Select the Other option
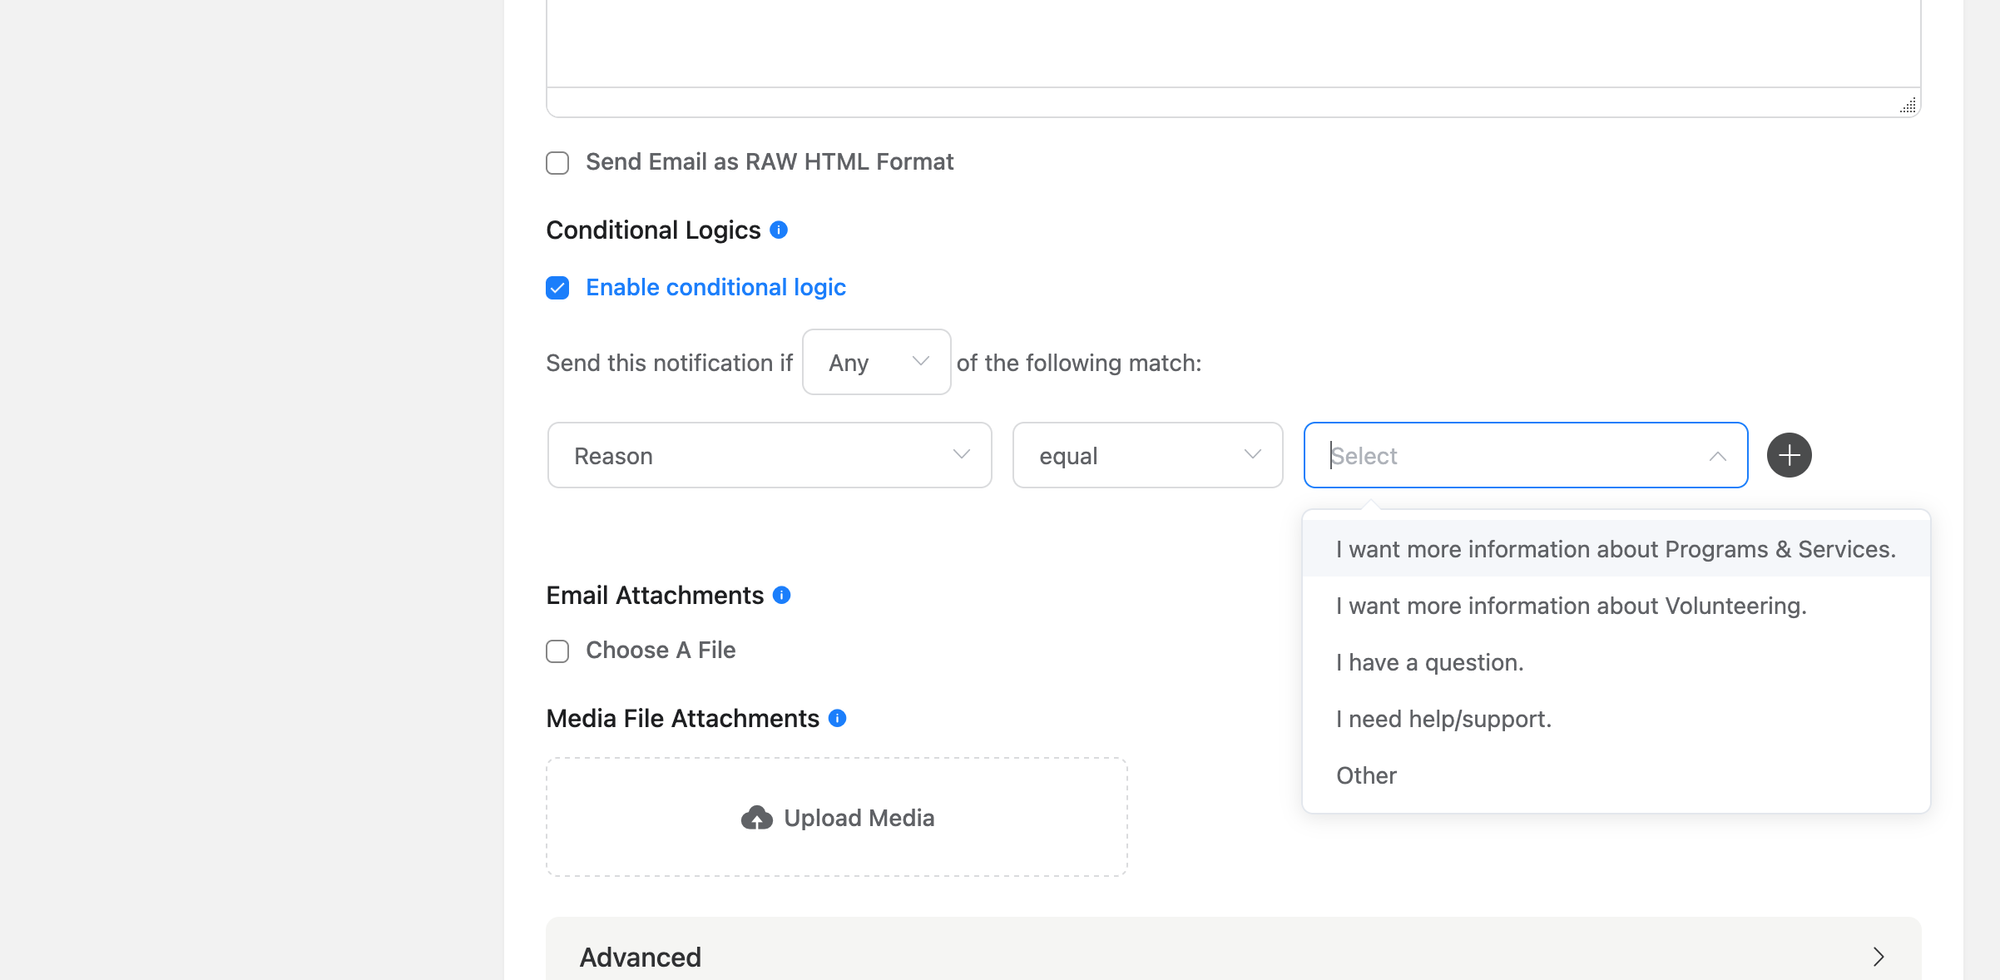Screen dimensions: 2000x980 1366,775
